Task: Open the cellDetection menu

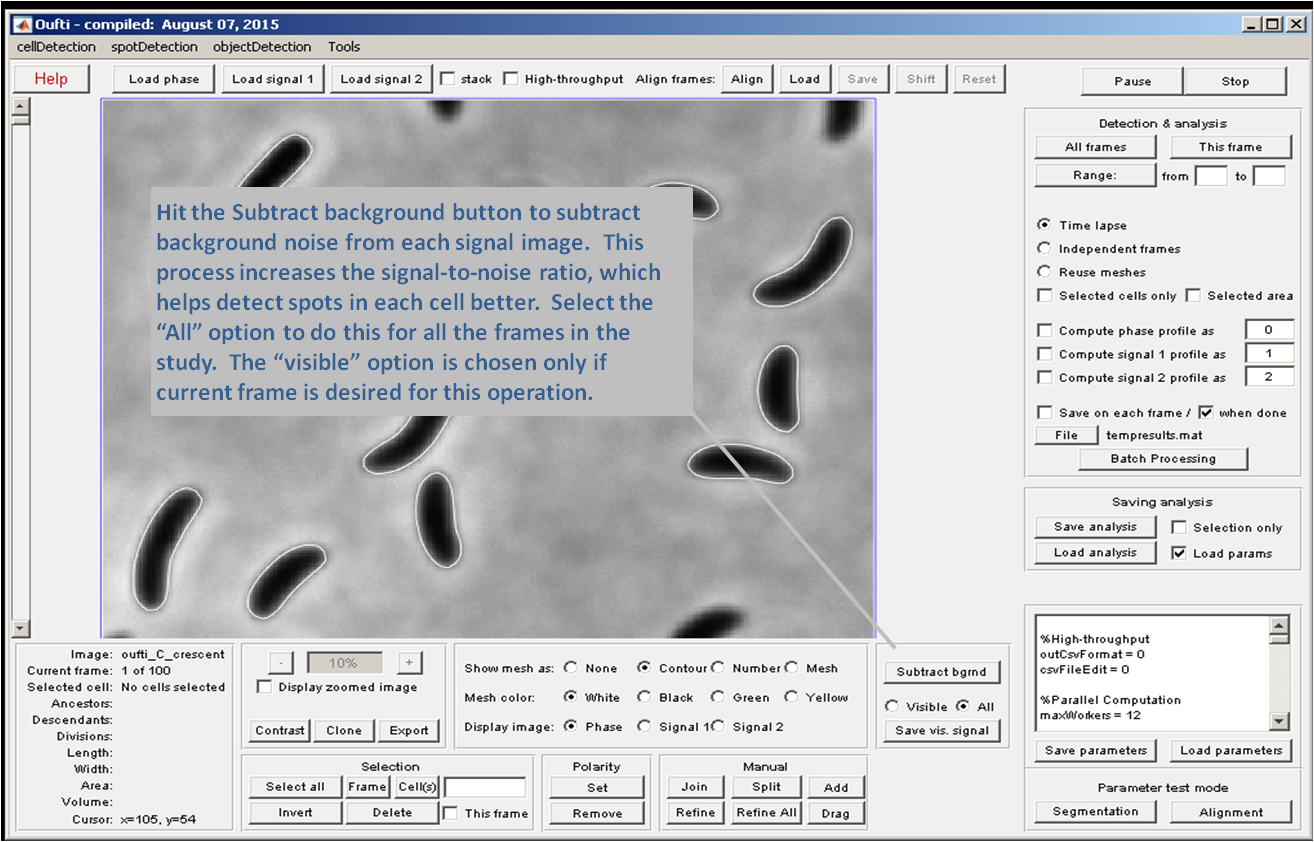Action: 57,47
